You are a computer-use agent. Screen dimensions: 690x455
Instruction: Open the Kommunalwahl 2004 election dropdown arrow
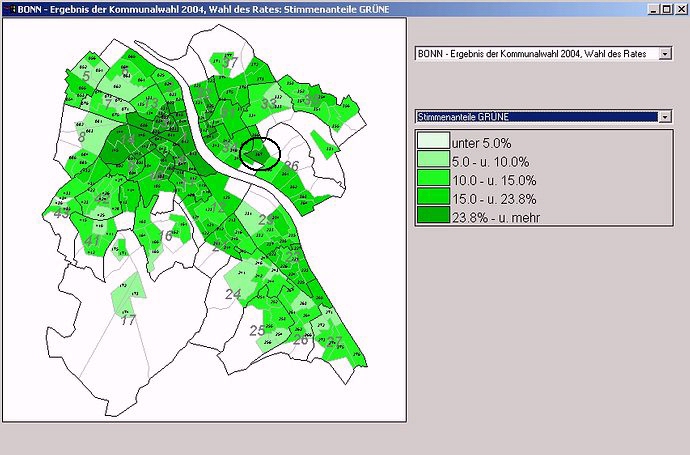click(665, 53)
